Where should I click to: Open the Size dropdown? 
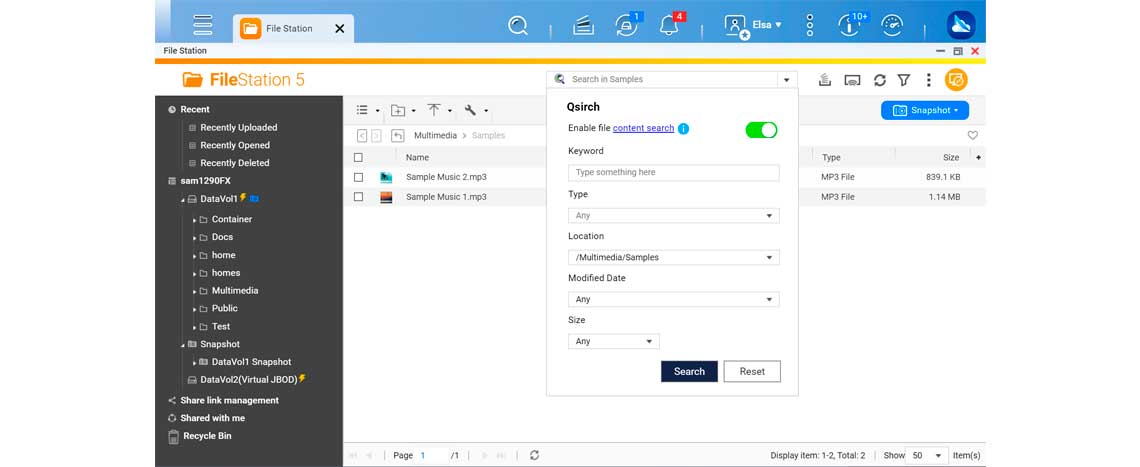point(613,341)
